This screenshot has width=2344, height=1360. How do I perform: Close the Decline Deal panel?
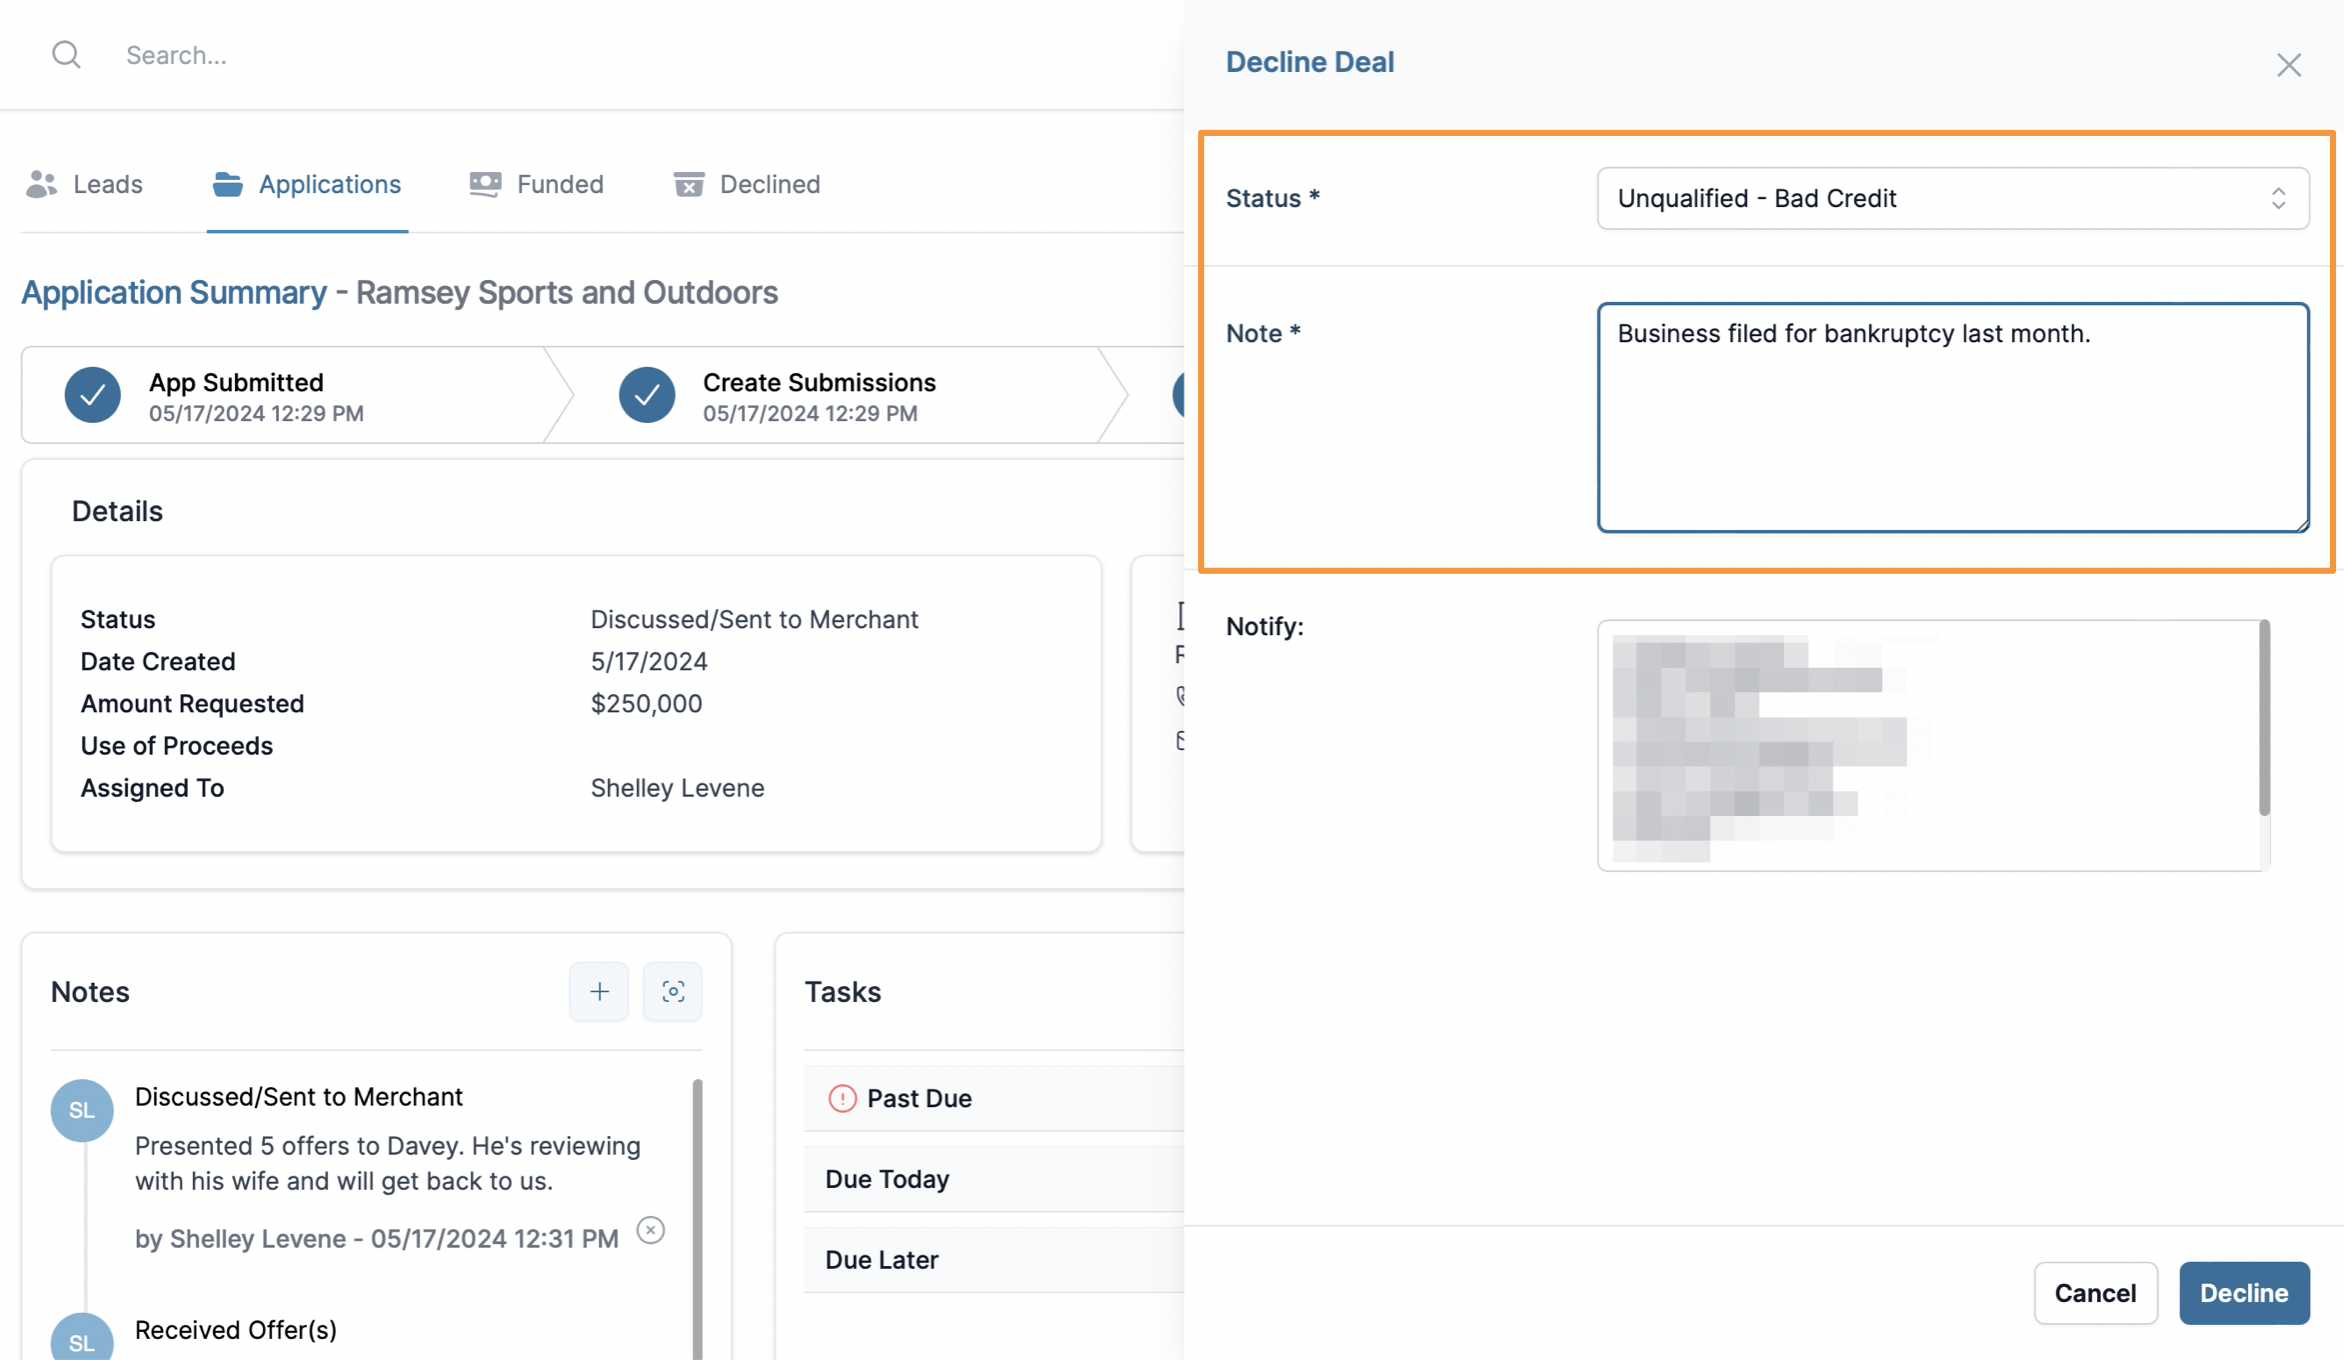click(2288, 65)
